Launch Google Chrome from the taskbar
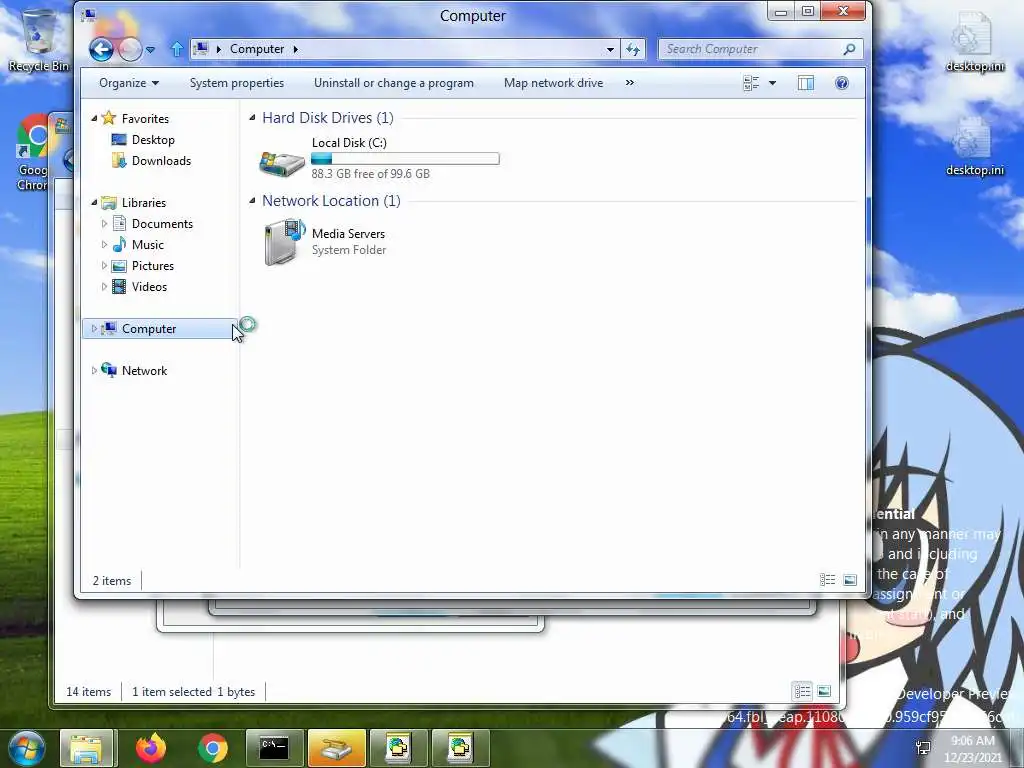 pos(212,748)
